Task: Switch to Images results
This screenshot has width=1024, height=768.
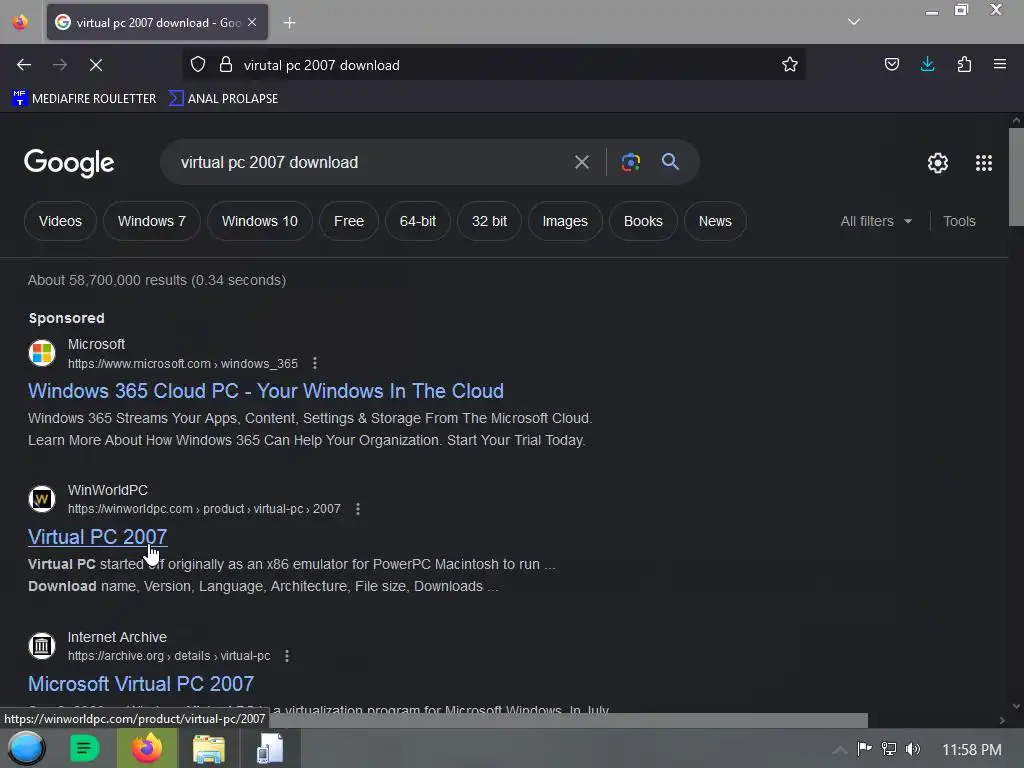Action: (565, 221)
